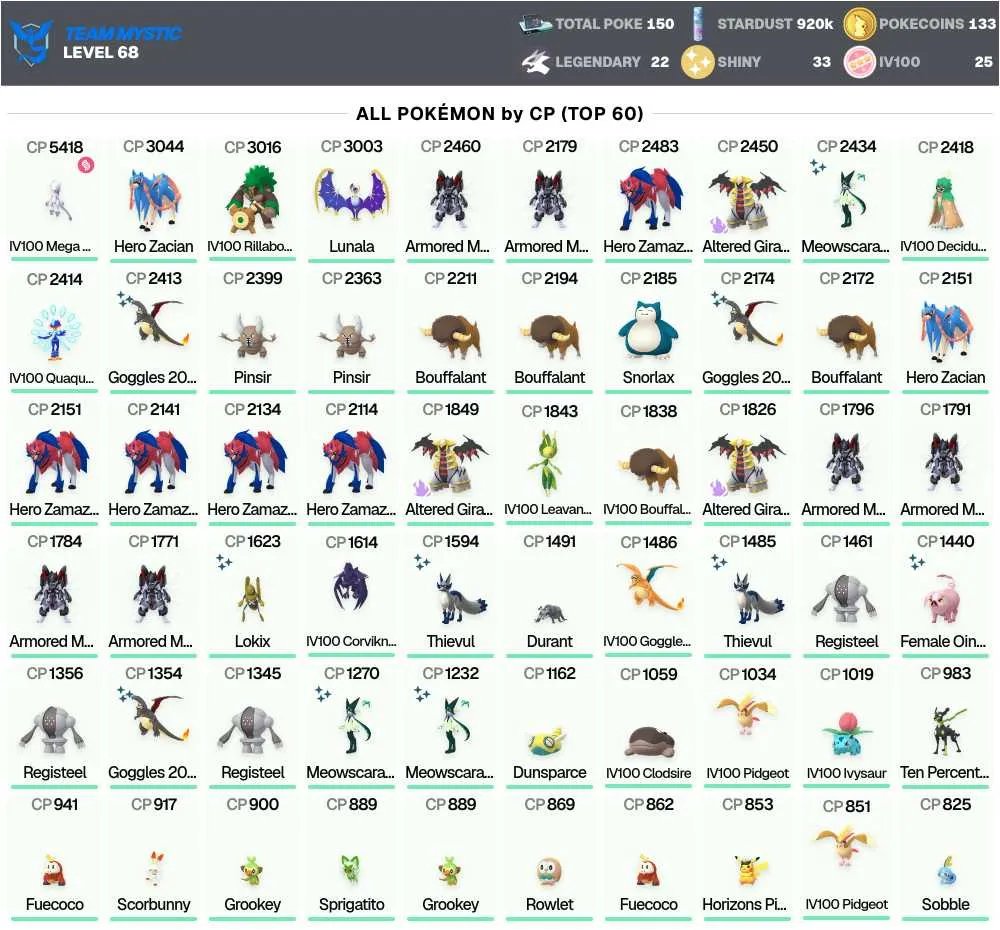Select the Sprigatito sprite

pyautogui.click(x=351, y=869)
